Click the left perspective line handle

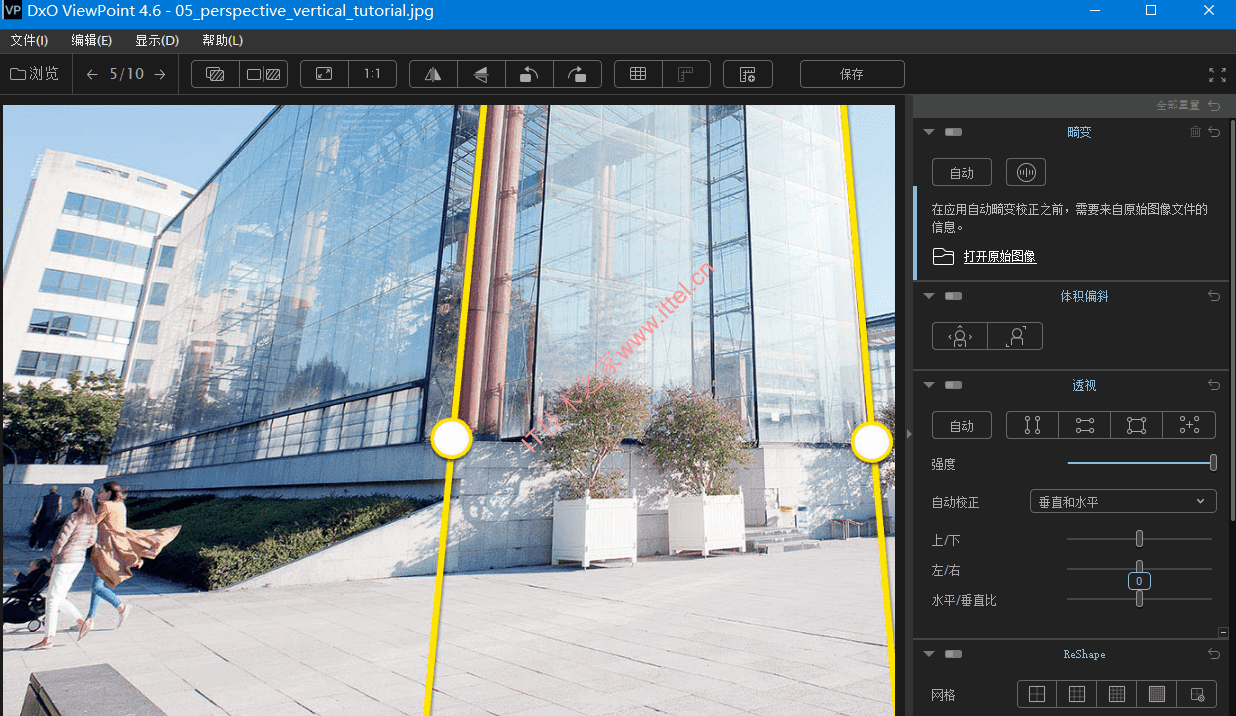pos(451,438)
